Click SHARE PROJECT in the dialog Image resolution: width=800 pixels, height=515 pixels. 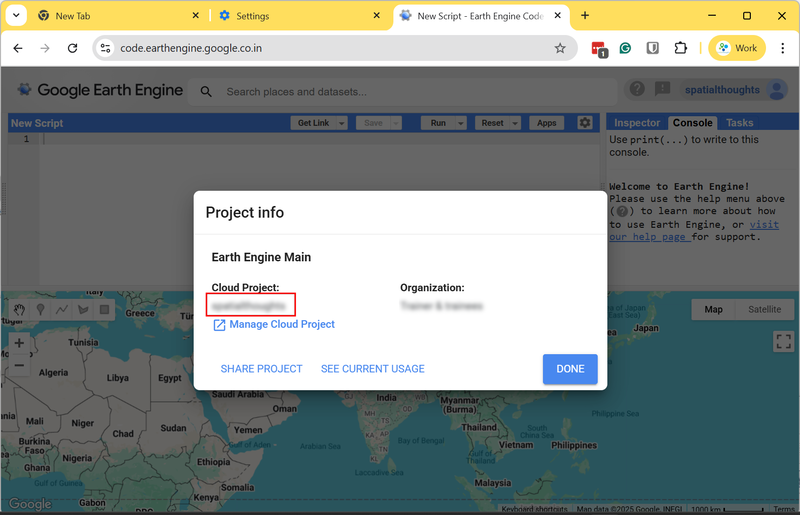click(261, 369)
